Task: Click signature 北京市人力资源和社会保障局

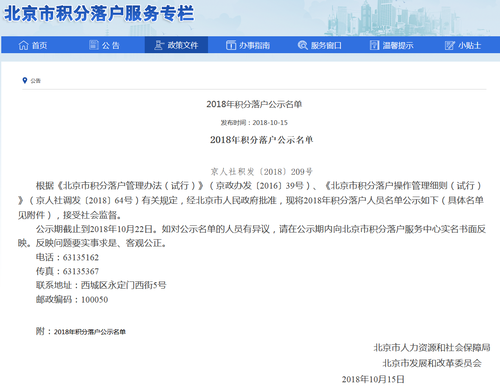Action: pos(432,348)
